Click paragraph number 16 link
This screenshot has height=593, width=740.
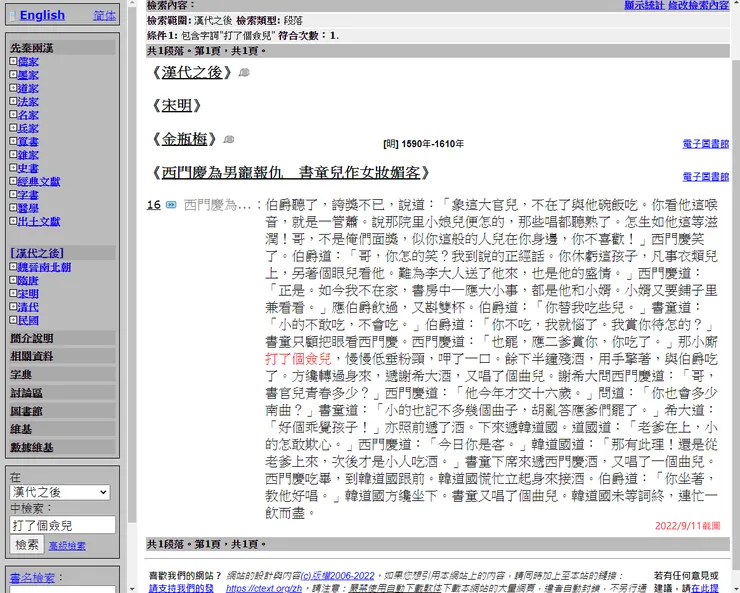point(154,205)
